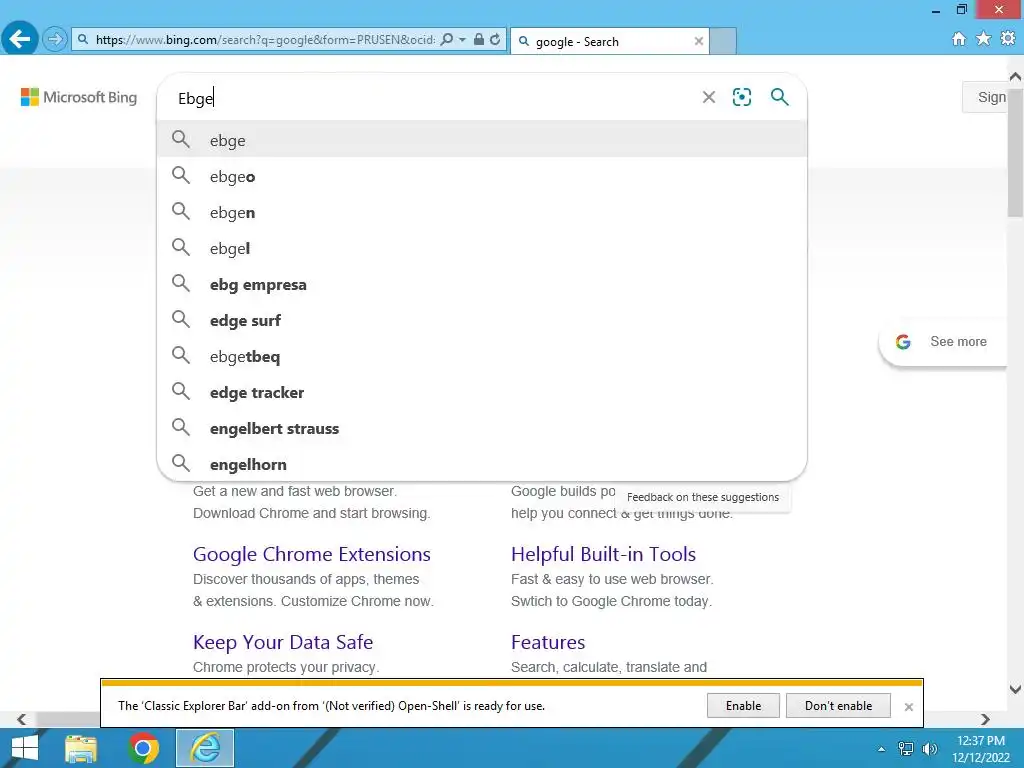Submit search with Bing magnifier icon

779,97
